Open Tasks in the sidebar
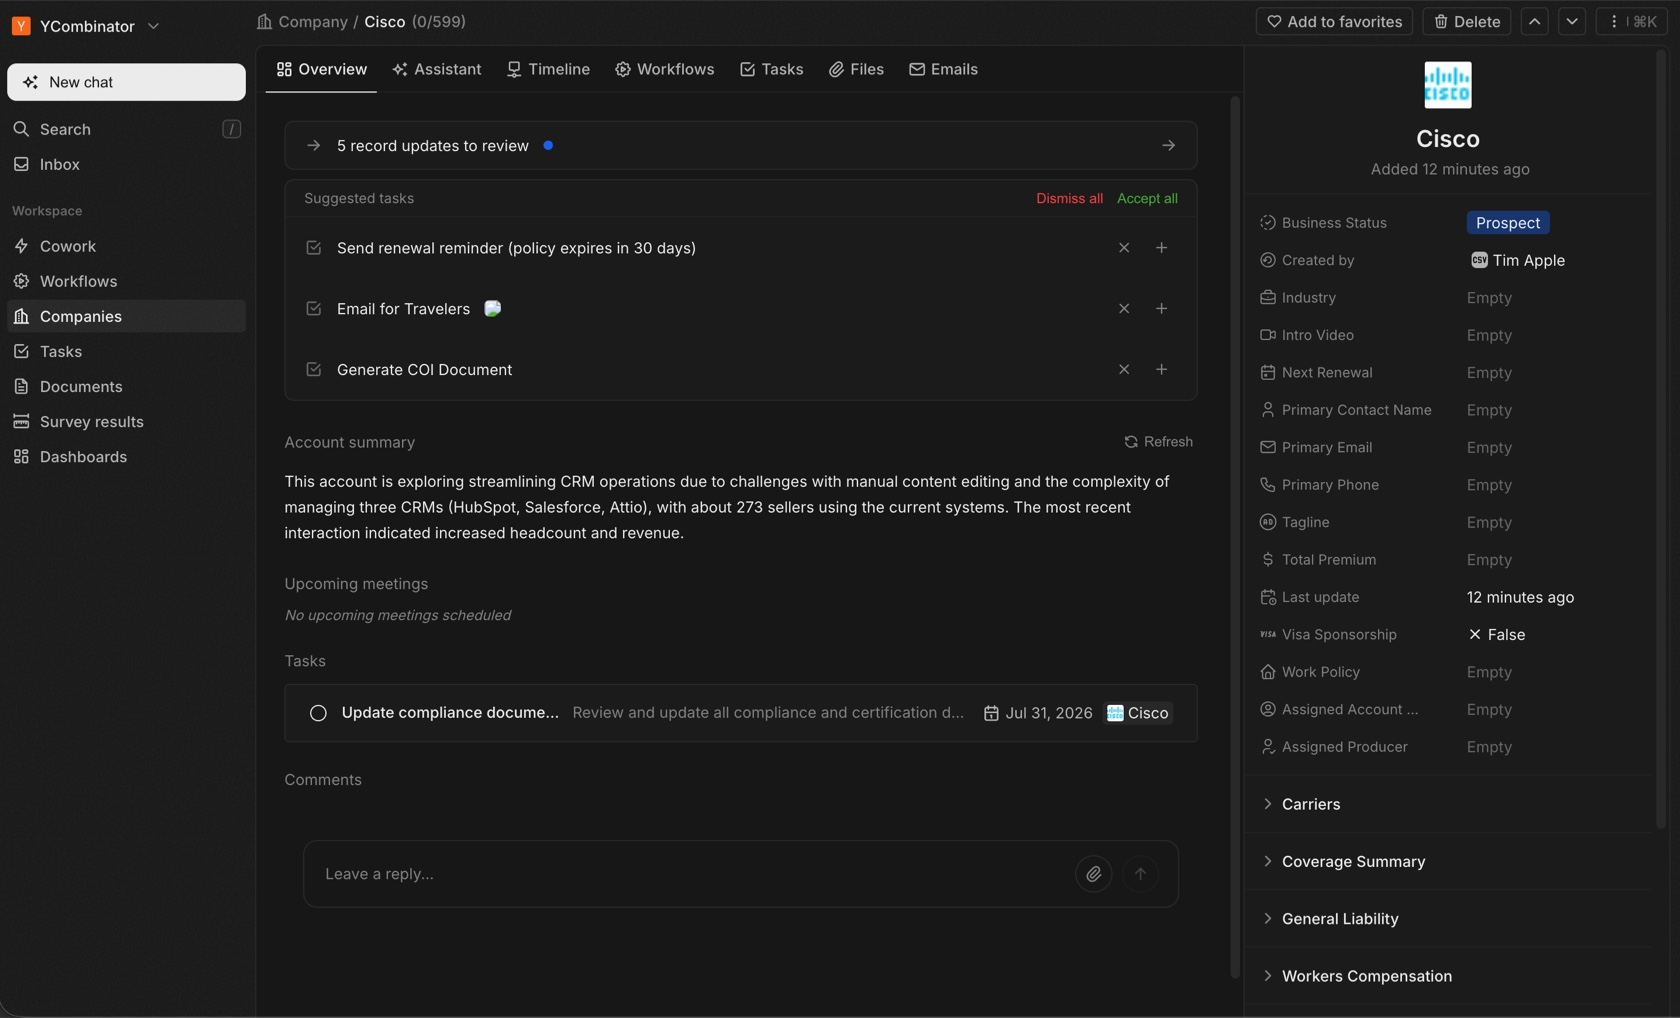The height and width of the screenshot is (1018, 1680). pos(126,351)
